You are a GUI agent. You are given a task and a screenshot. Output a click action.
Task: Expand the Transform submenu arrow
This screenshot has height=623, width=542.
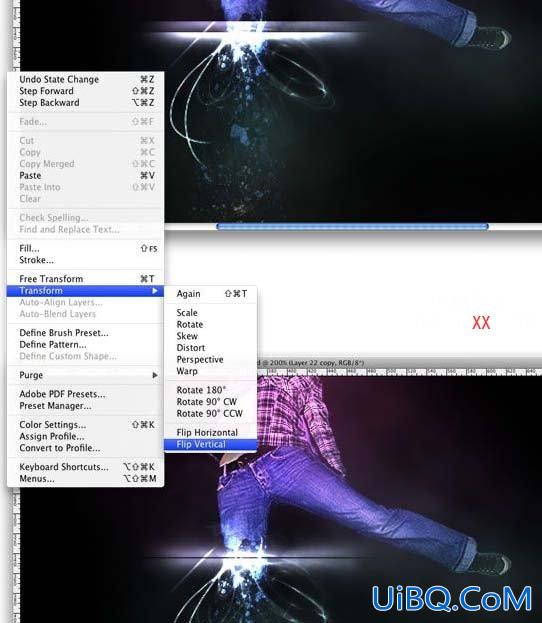click(x=155, y=291)
